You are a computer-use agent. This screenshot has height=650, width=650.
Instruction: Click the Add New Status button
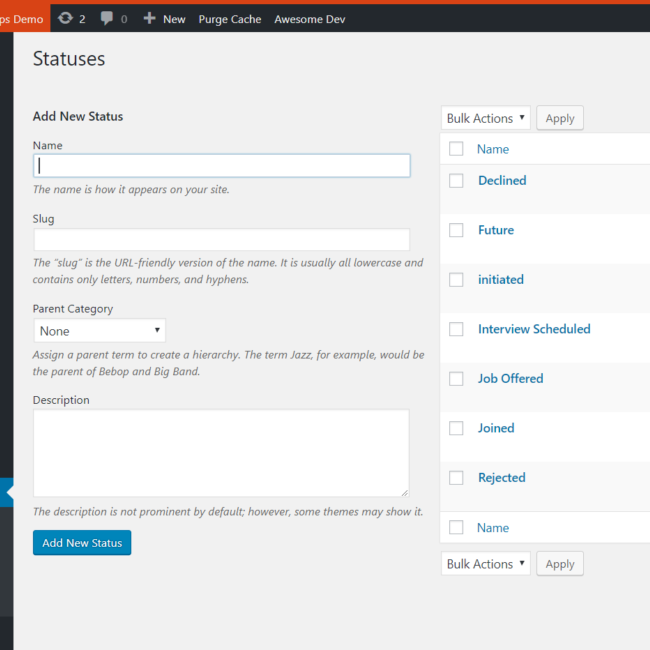click(82, 543)
